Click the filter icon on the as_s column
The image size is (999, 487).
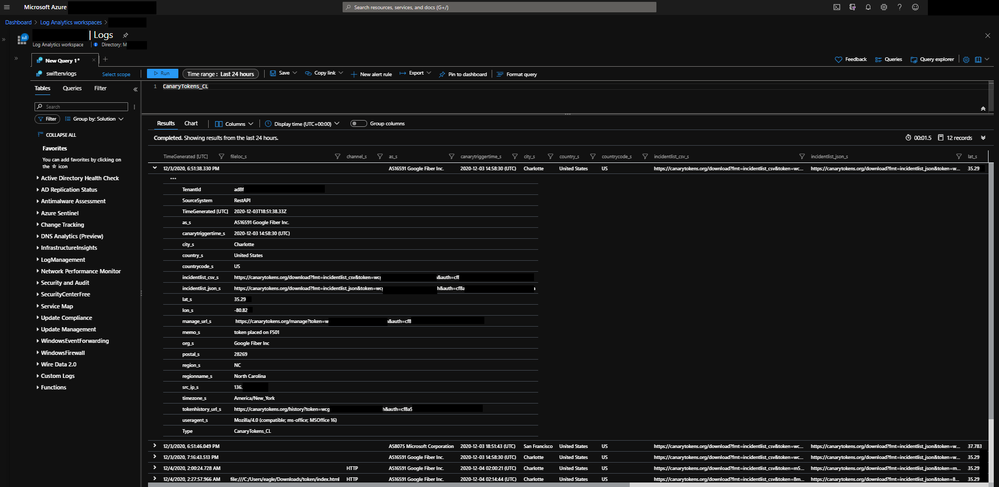[451, 156]
